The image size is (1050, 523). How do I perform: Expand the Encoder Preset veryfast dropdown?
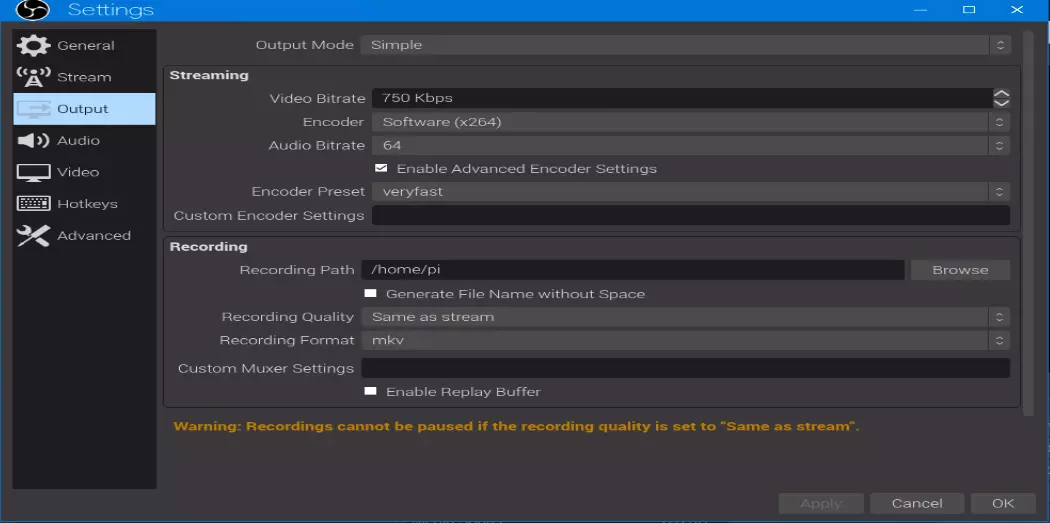(690, 192)
